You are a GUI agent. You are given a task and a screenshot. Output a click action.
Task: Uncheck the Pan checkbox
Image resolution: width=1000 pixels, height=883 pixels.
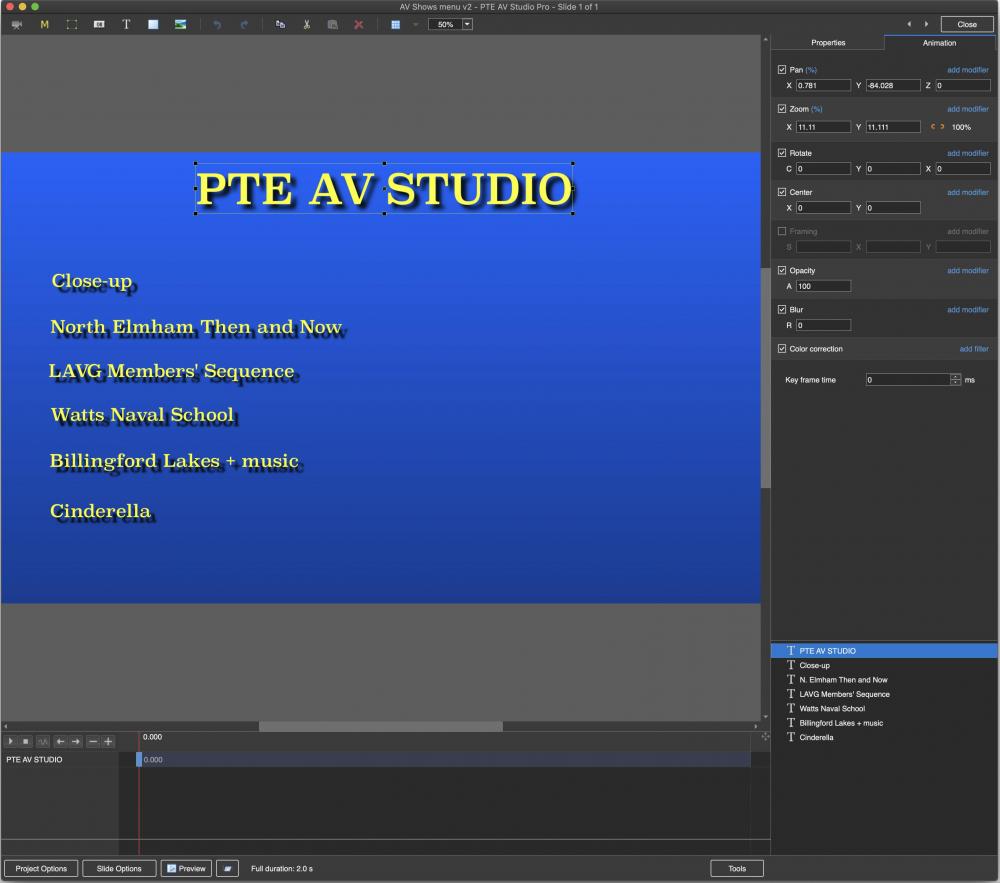782,69
